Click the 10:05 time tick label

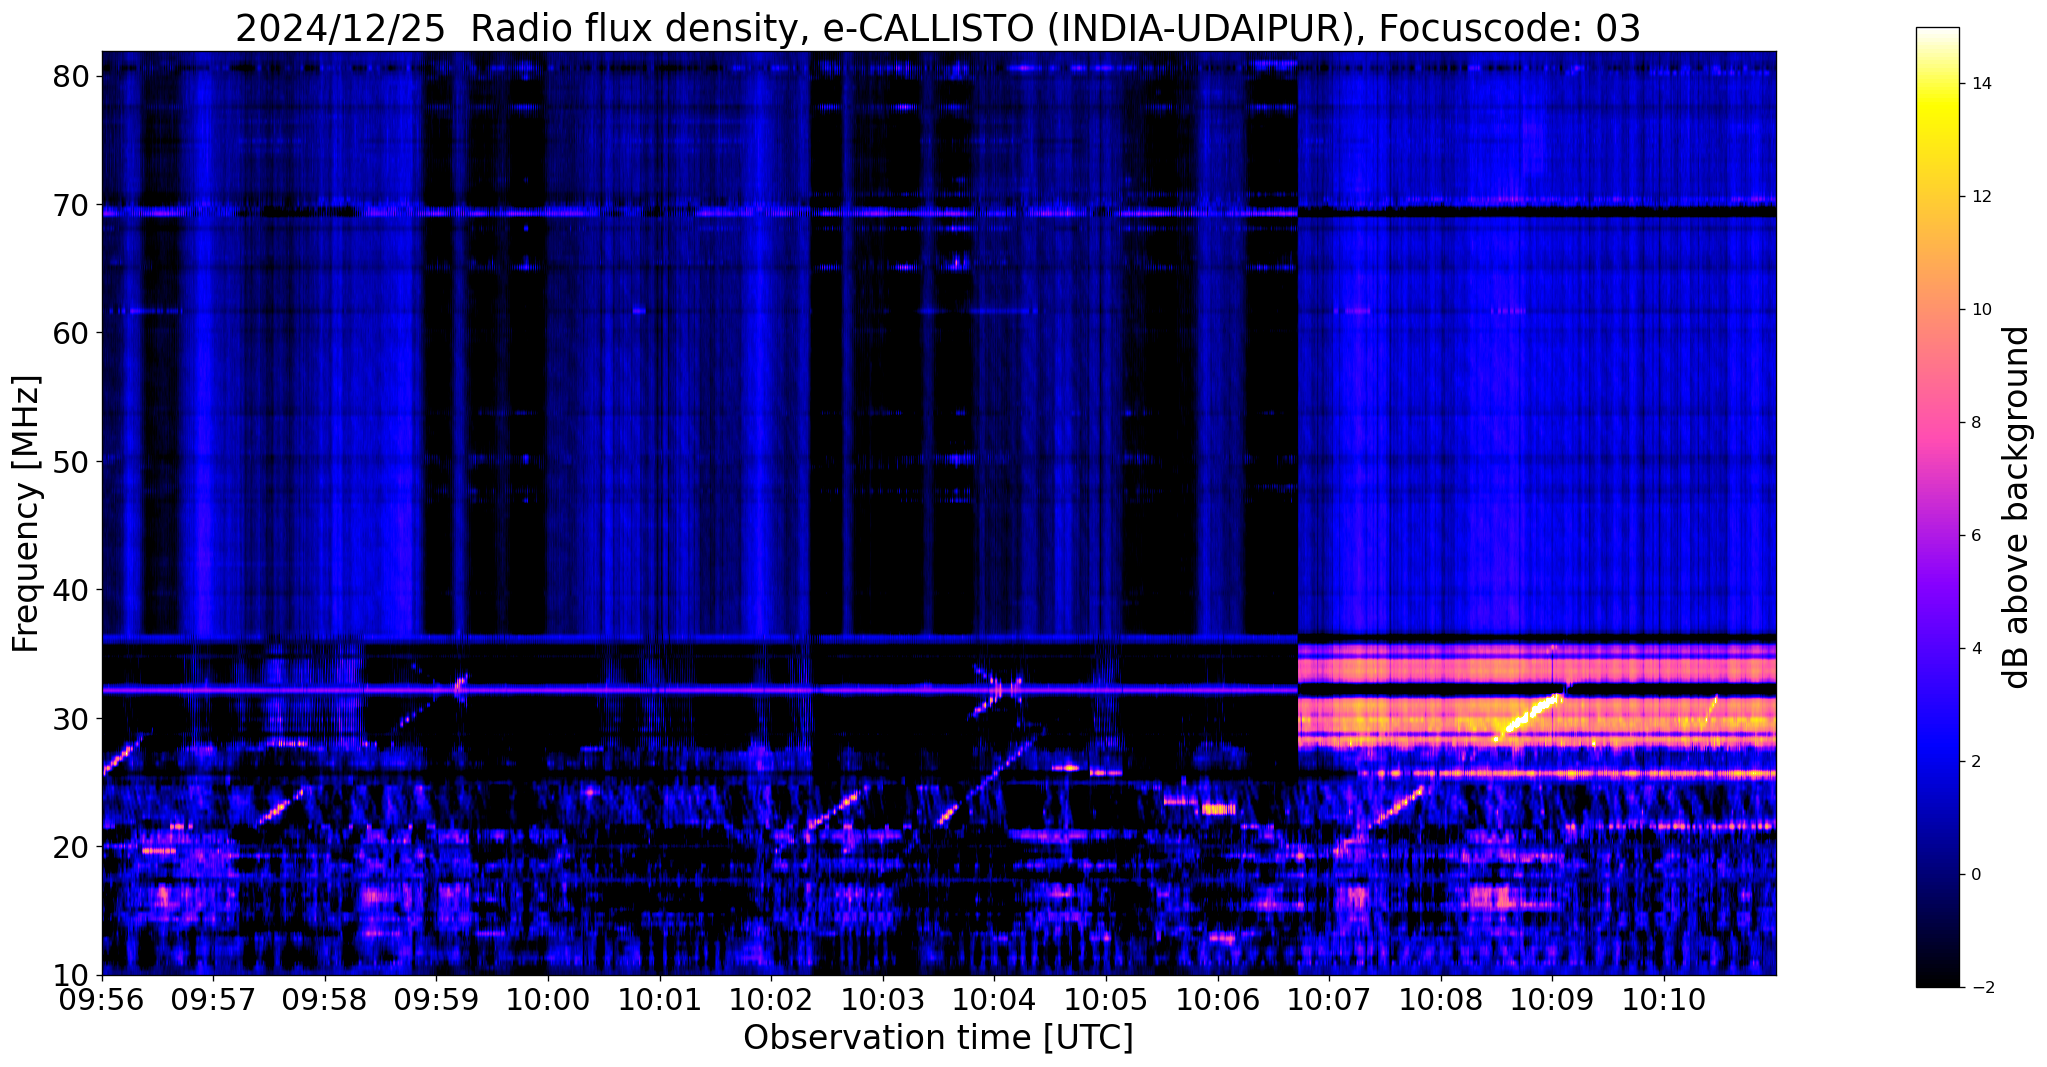pyautogui.click(x=1106, y=1000)
